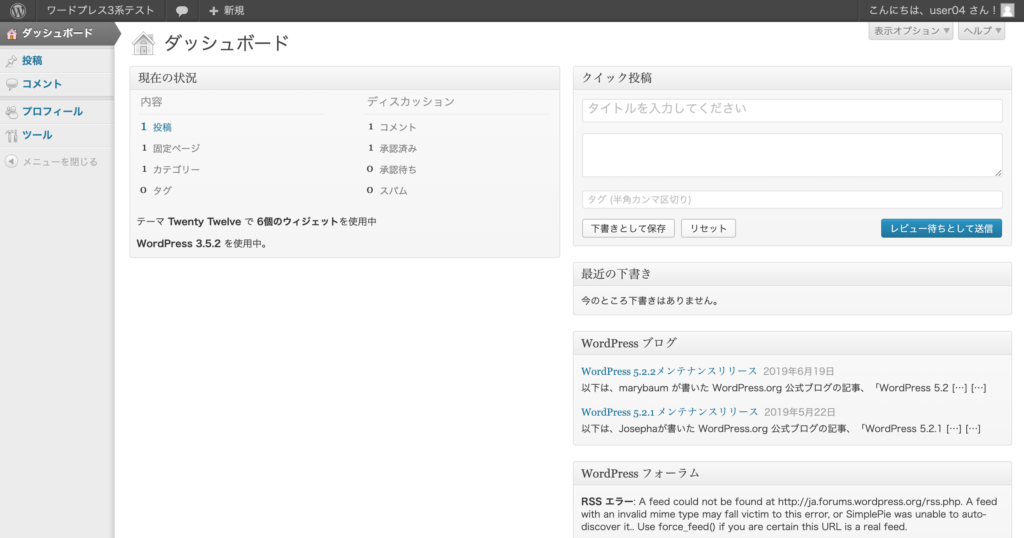This screenshot has height=538, width=1024.
Task: Expand the ヘルプ dropdown tab
Action: pos(982,31)
